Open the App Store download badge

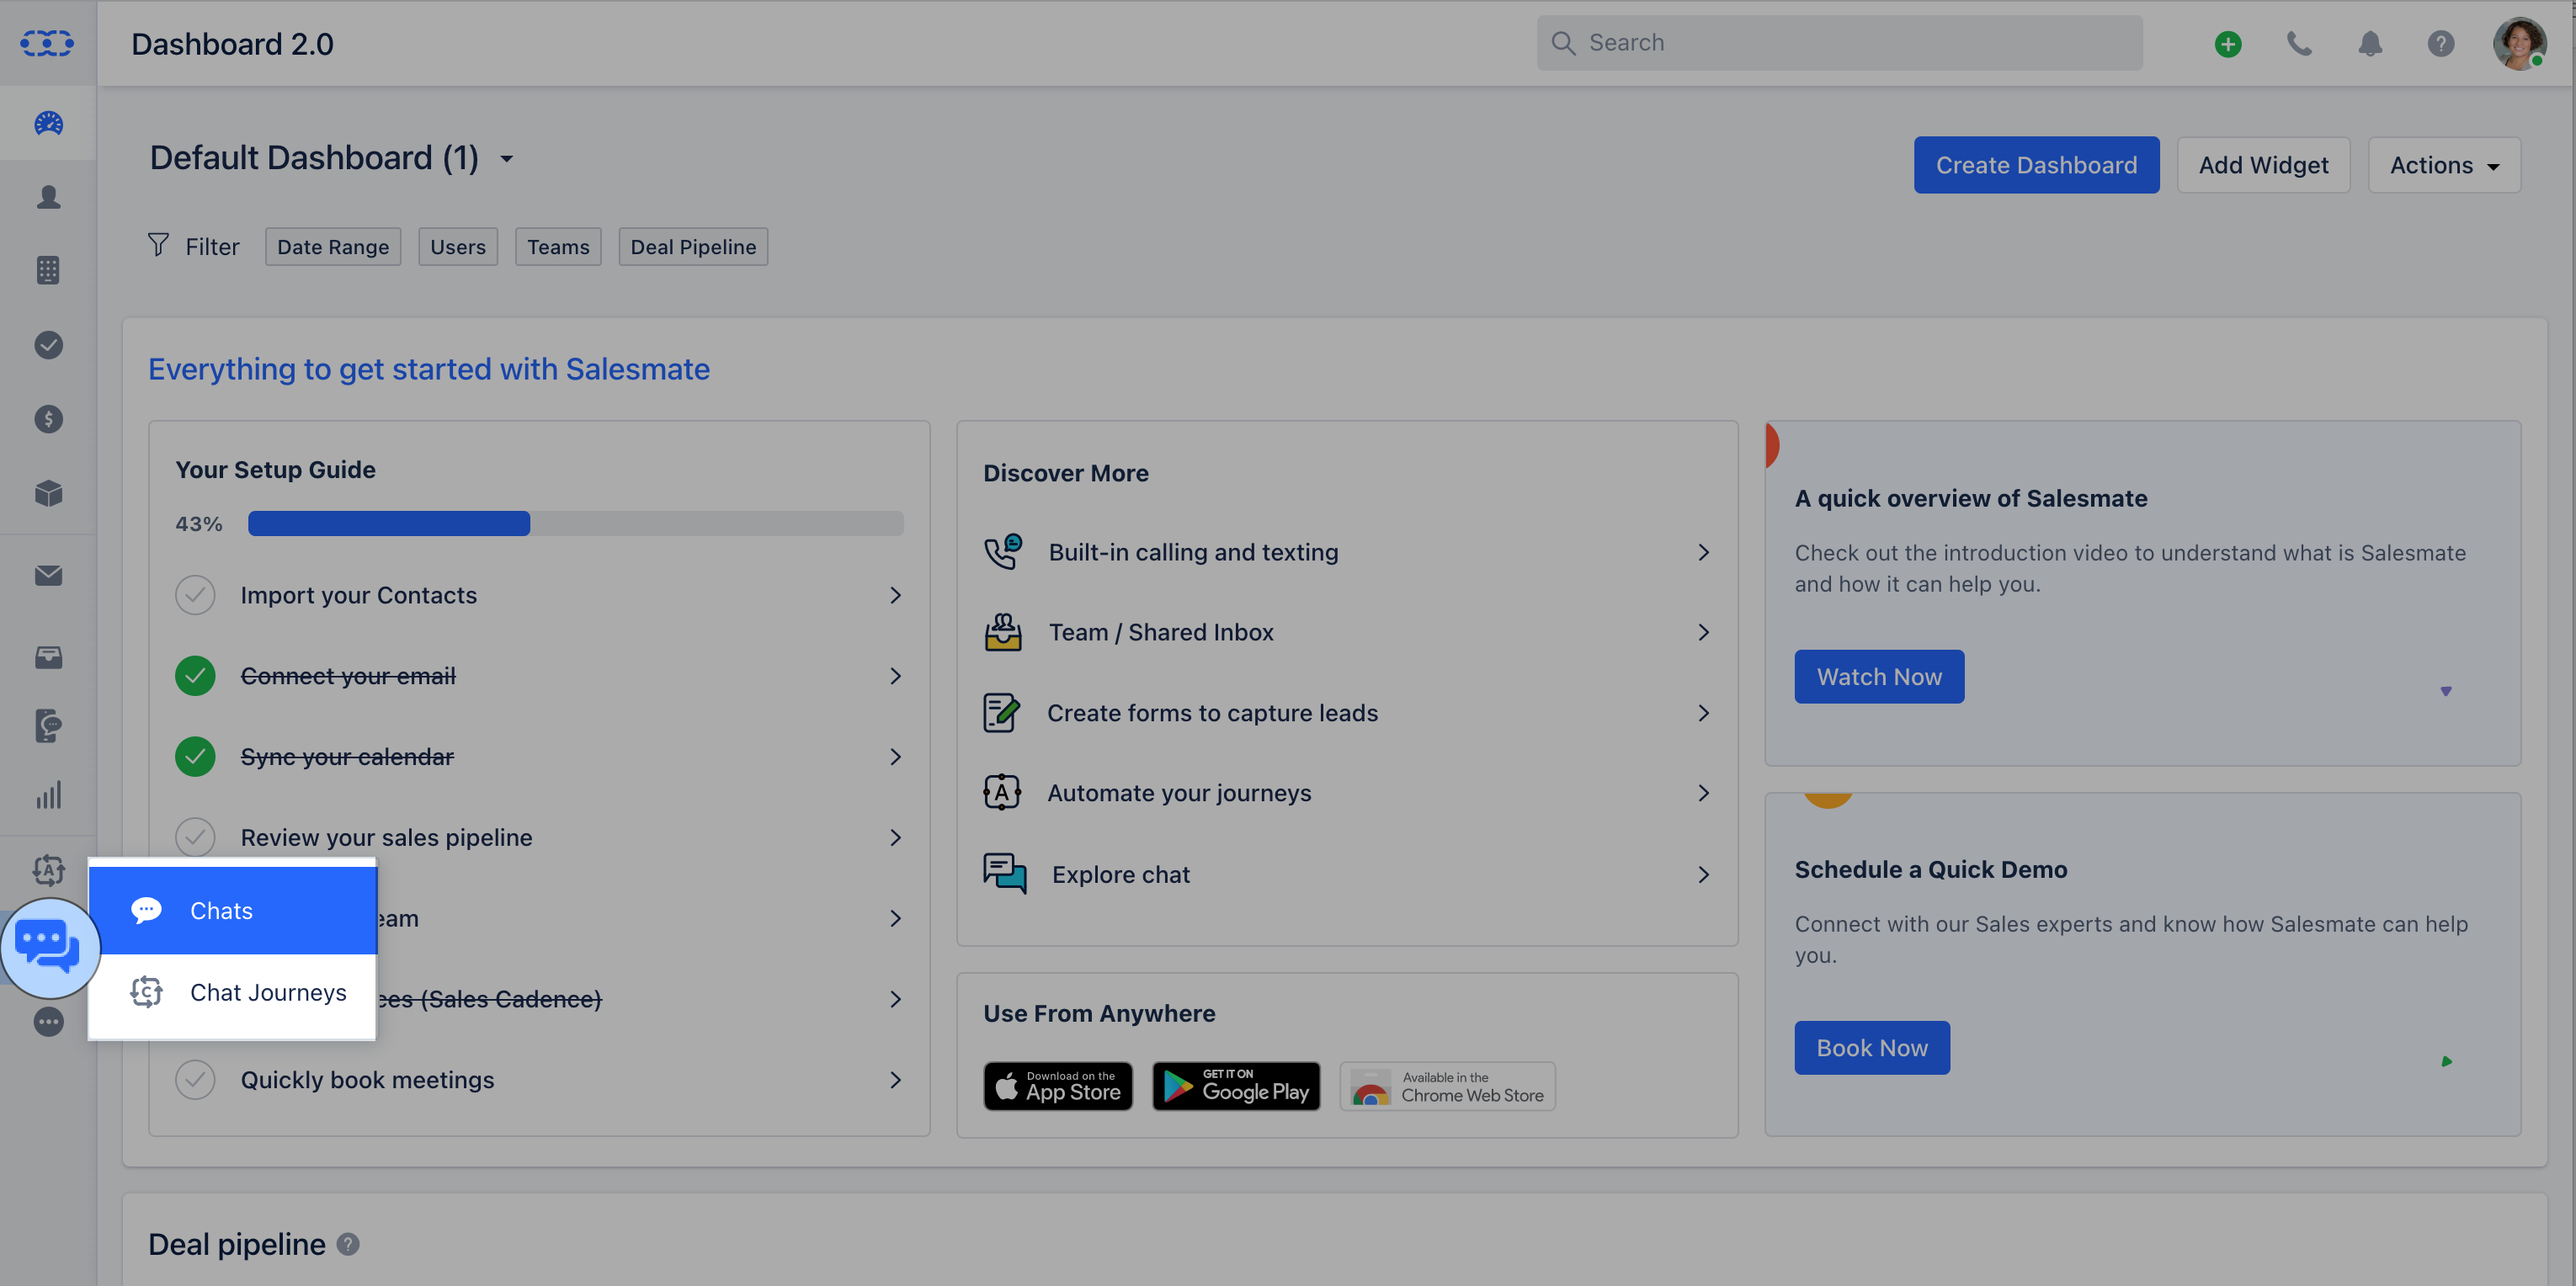point(1058,1086)
